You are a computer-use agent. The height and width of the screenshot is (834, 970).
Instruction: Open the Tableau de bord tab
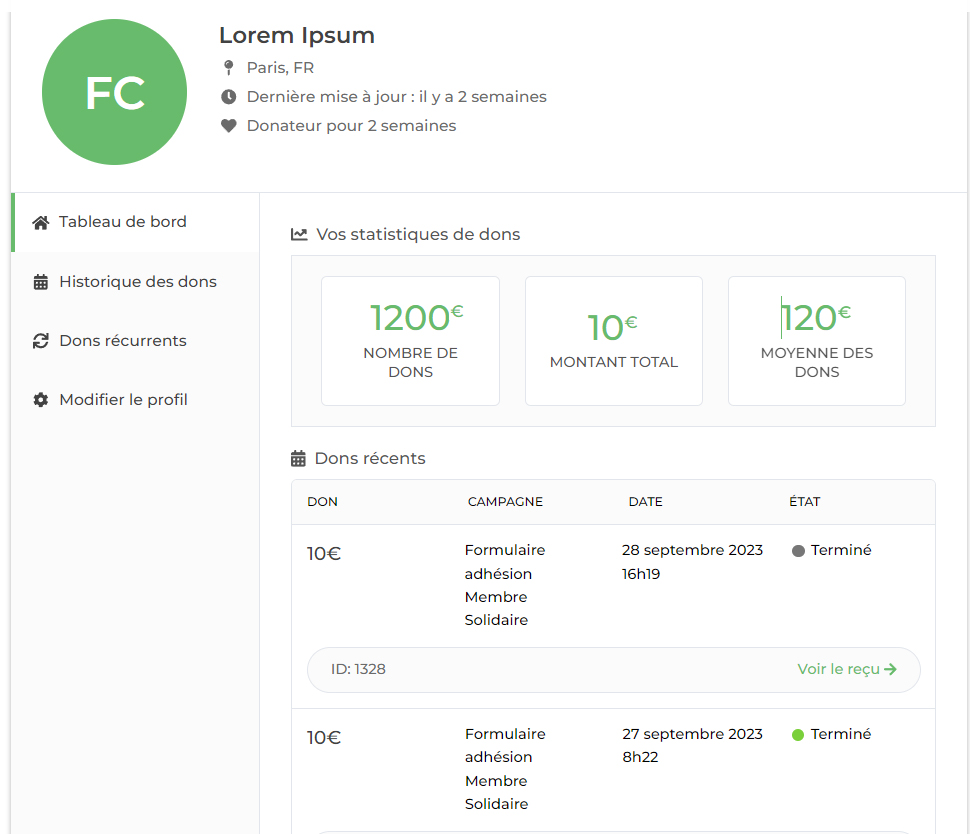pos(135,222)
